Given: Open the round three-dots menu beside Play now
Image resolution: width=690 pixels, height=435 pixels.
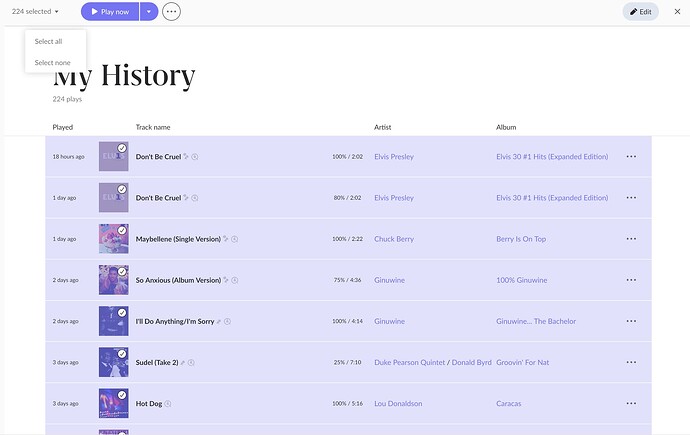Looking at the screenshot, I should [171, 11].
